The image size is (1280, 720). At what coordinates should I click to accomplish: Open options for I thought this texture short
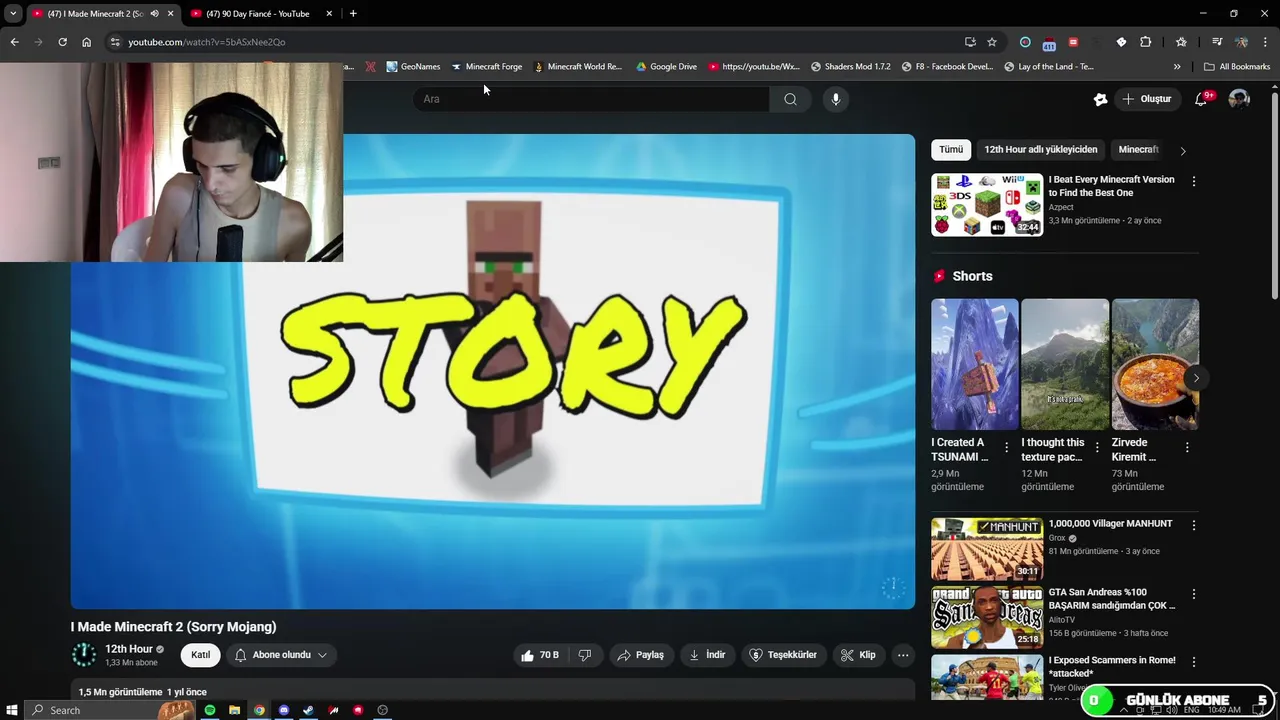coord(1097,448)
